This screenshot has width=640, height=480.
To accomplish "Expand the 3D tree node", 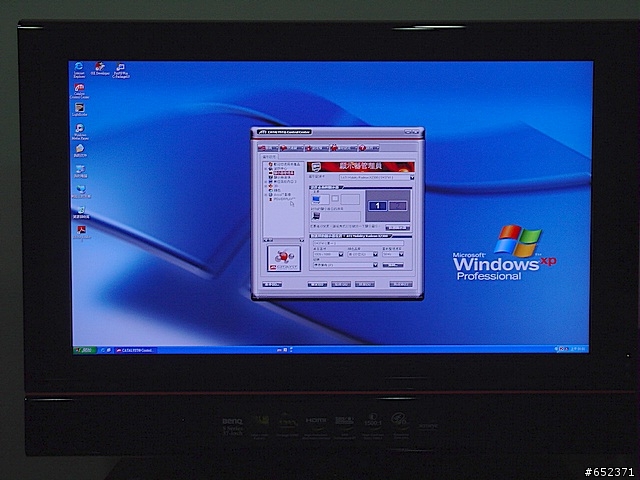I will [x=265, y=186].
